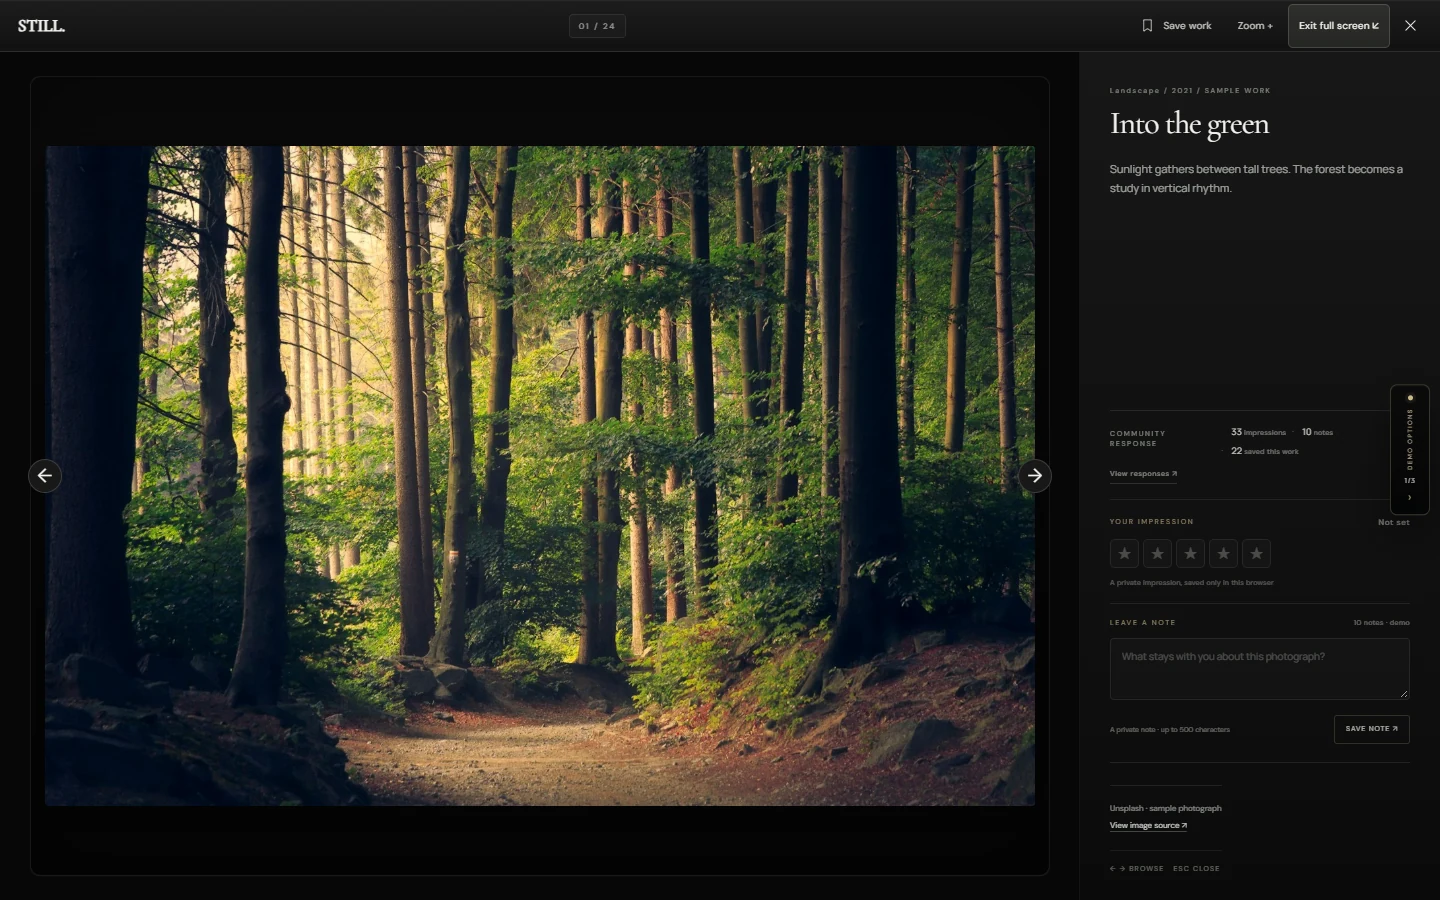Screen dimensions: 1440x900
Task: Click Zoom + to enlarge the photo
Action: [x=1255, y=26]
